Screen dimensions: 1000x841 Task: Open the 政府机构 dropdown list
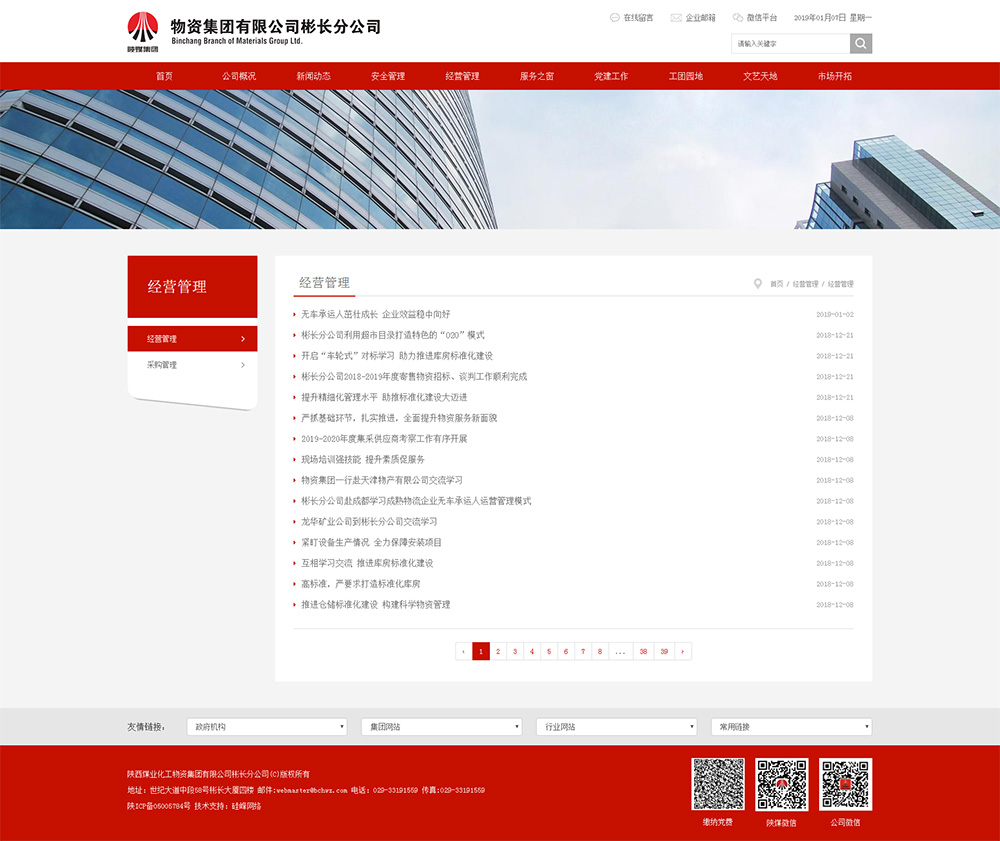click(x=267, y=727)
